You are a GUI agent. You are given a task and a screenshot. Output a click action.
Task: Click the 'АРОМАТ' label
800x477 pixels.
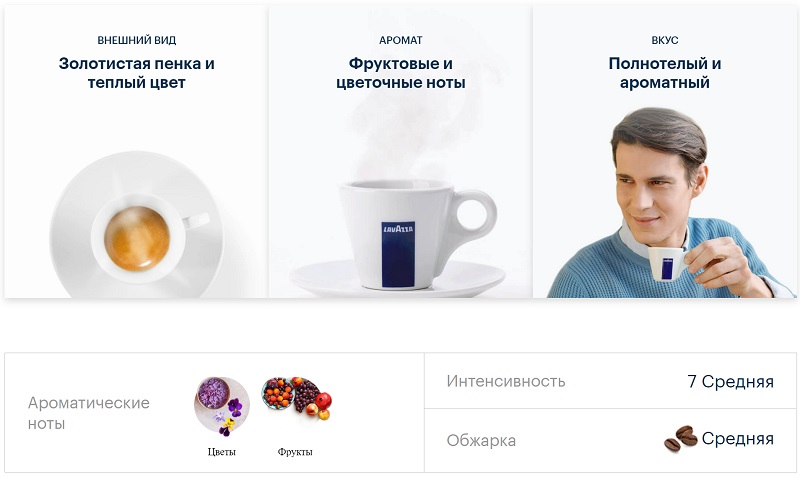pos(401,40)
